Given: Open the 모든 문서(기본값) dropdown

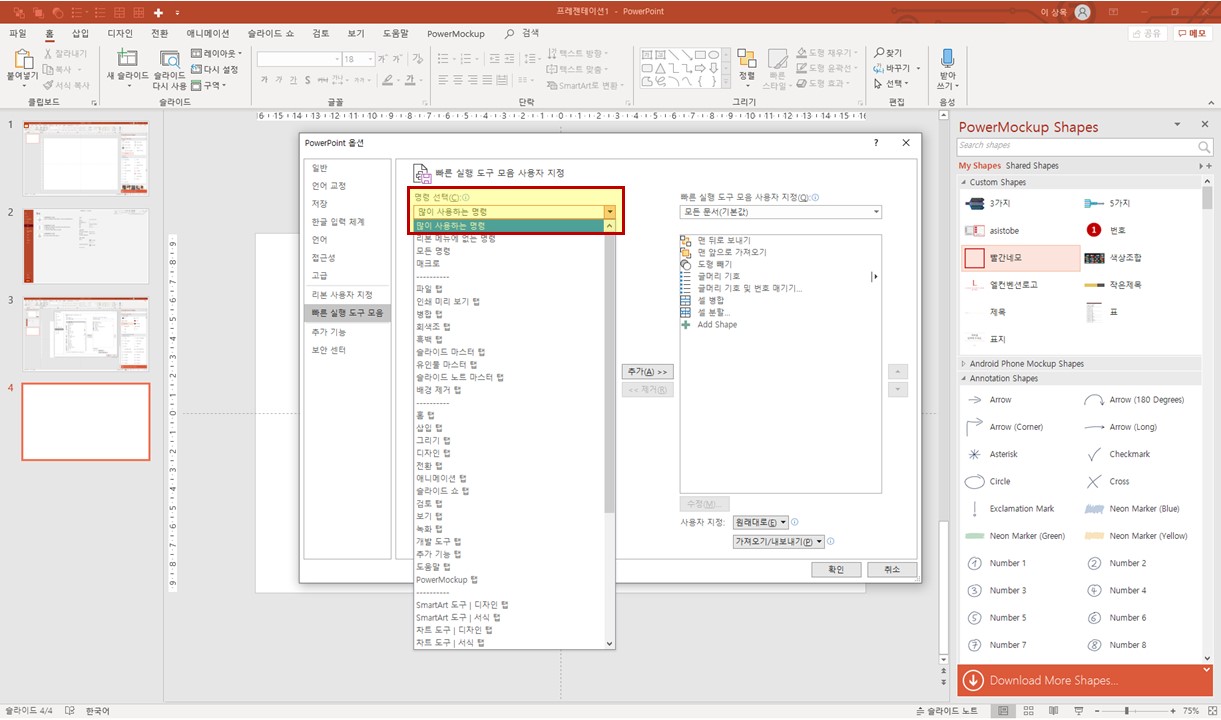Looking at the screenshot, I should click(x=780, y=212).
